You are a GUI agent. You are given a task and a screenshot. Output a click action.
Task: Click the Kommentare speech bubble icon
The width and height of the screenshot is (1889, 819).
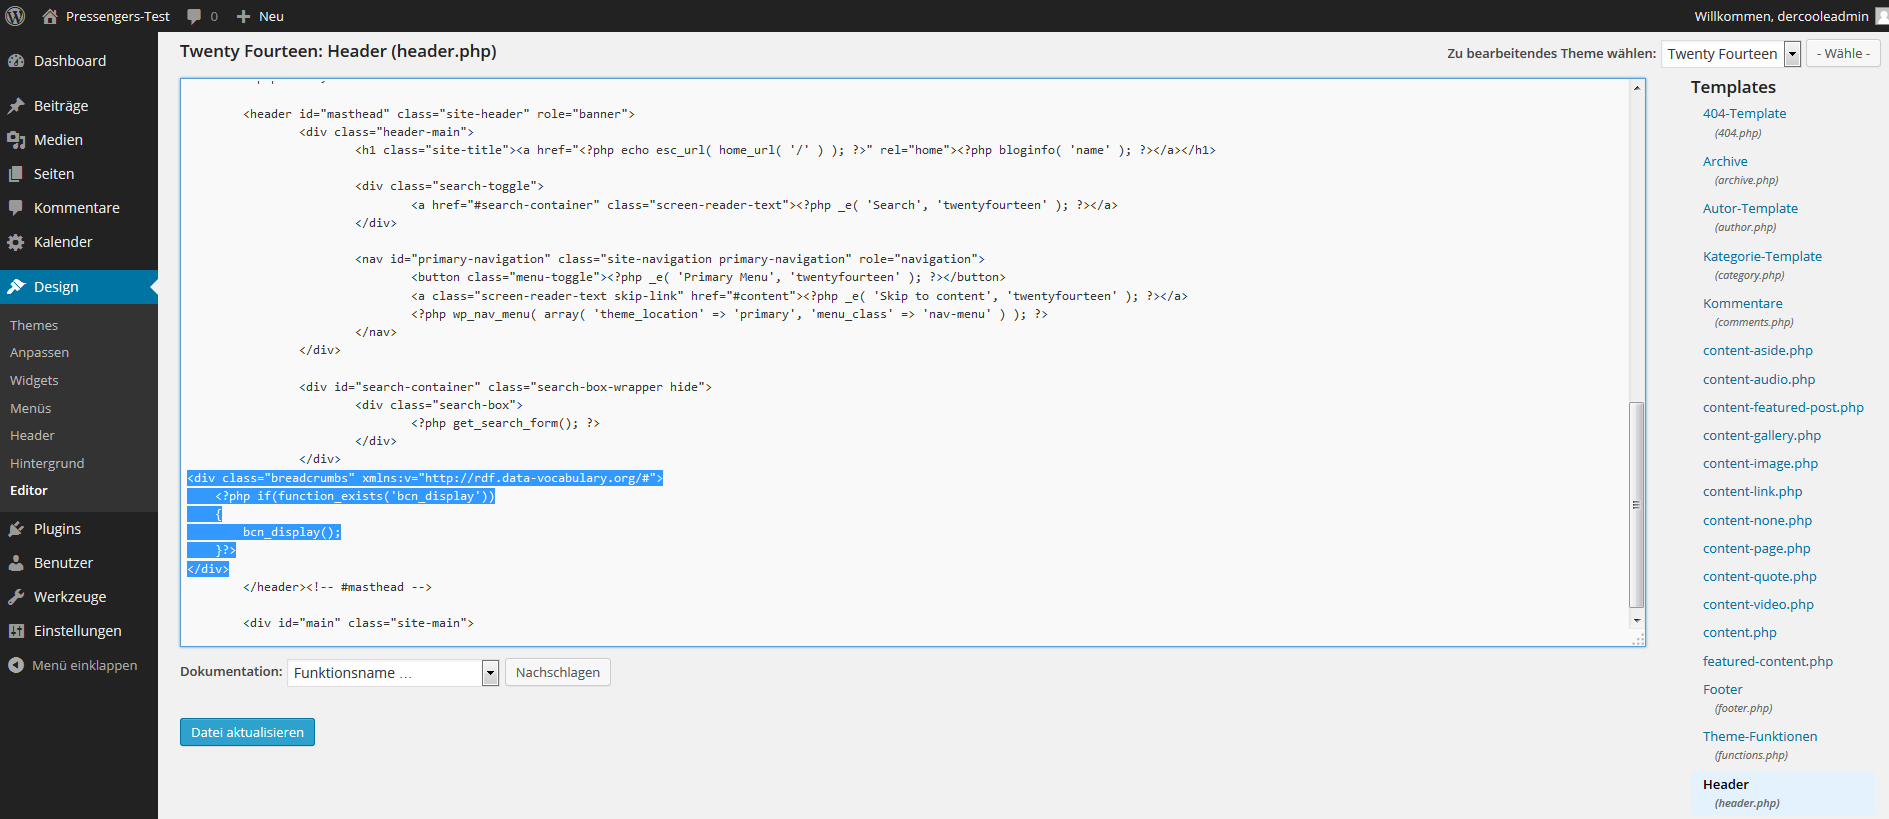point(16,208)
